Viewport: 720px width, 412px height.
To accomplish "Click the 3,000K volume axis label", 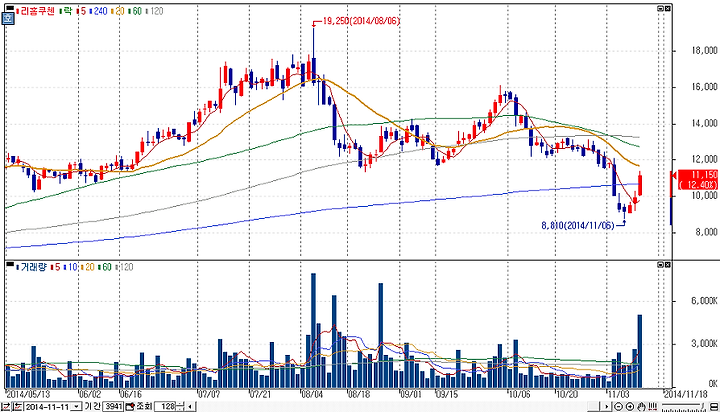I will [704, 344].
